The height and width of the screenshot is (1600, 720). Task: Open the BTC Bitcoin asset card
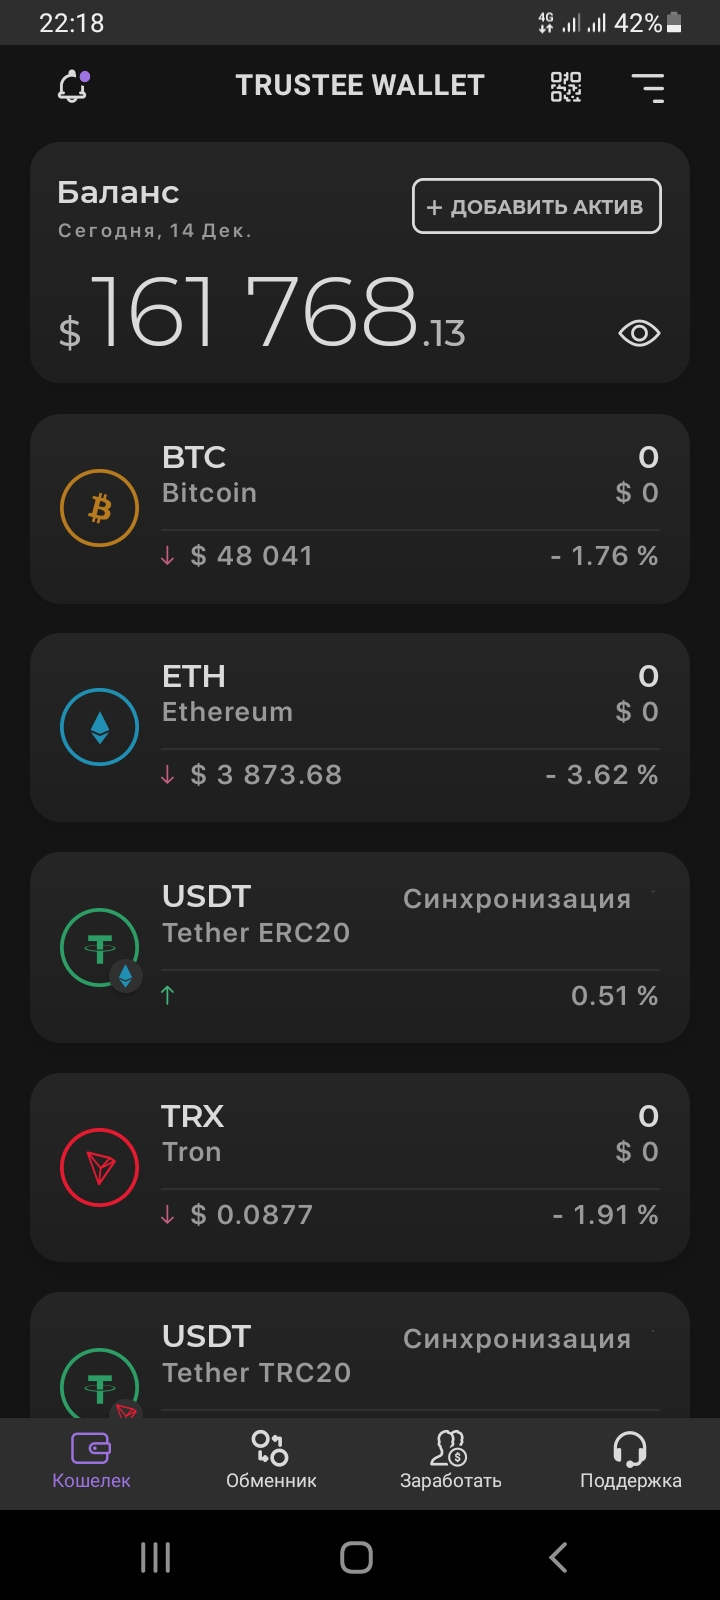(x=360, y=509)
